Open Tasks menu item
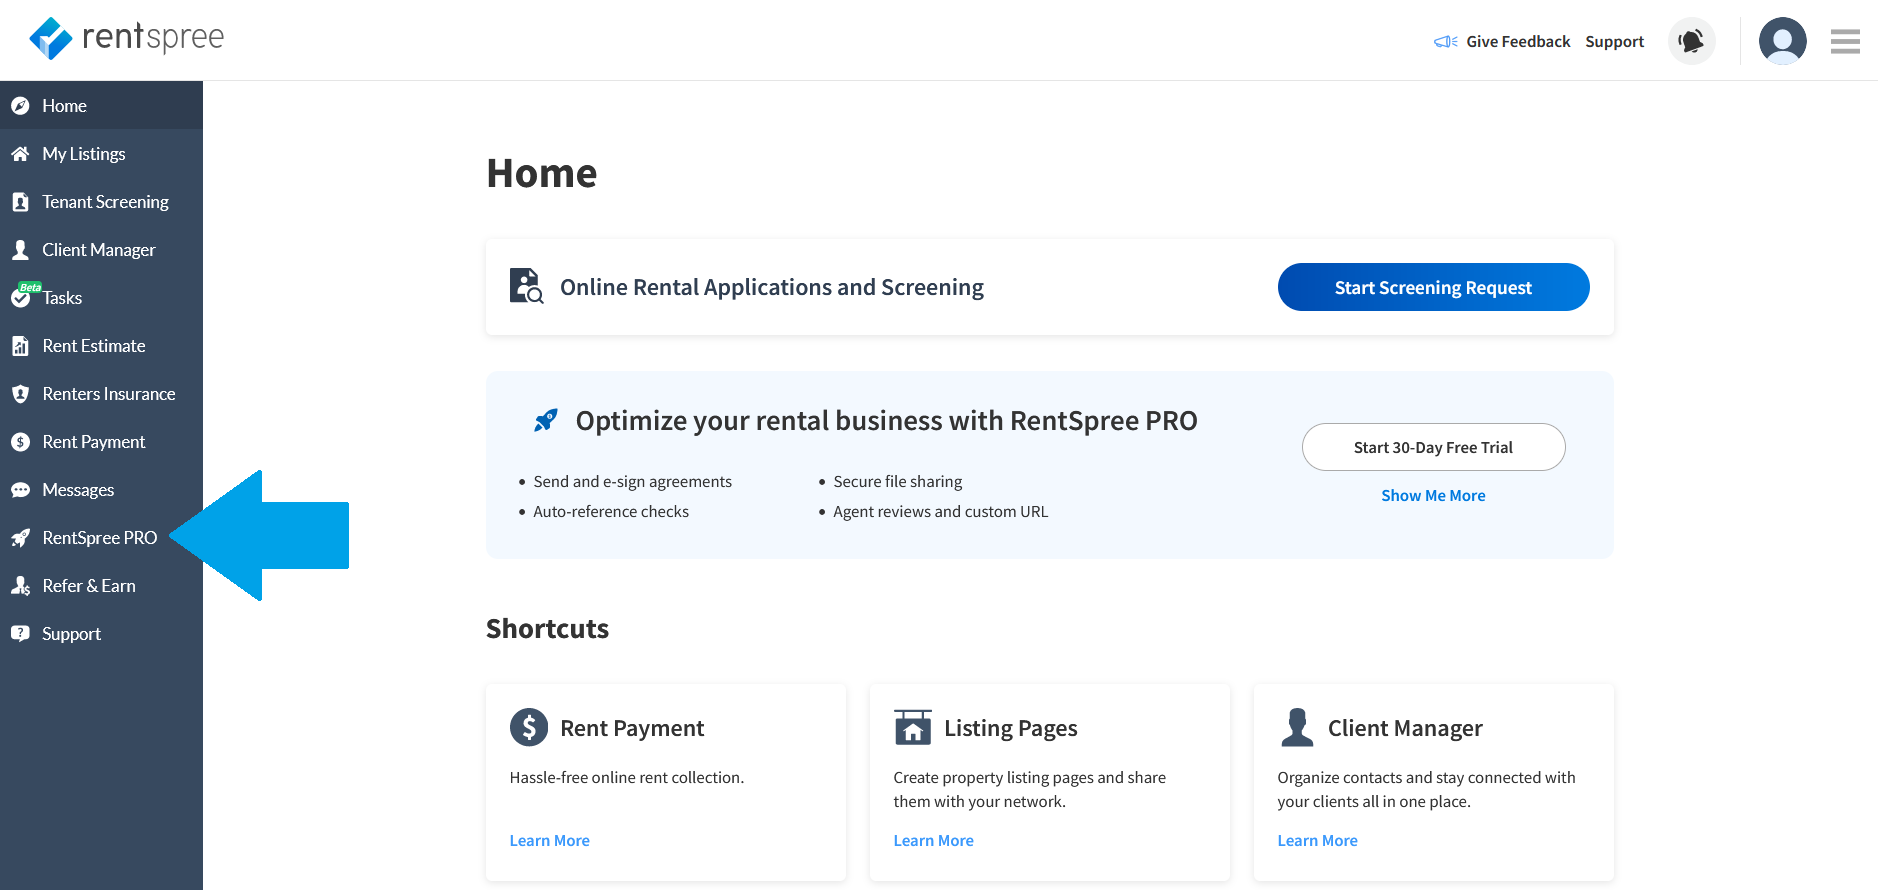This screenshot has height=890, width=1878. (101, 298)
